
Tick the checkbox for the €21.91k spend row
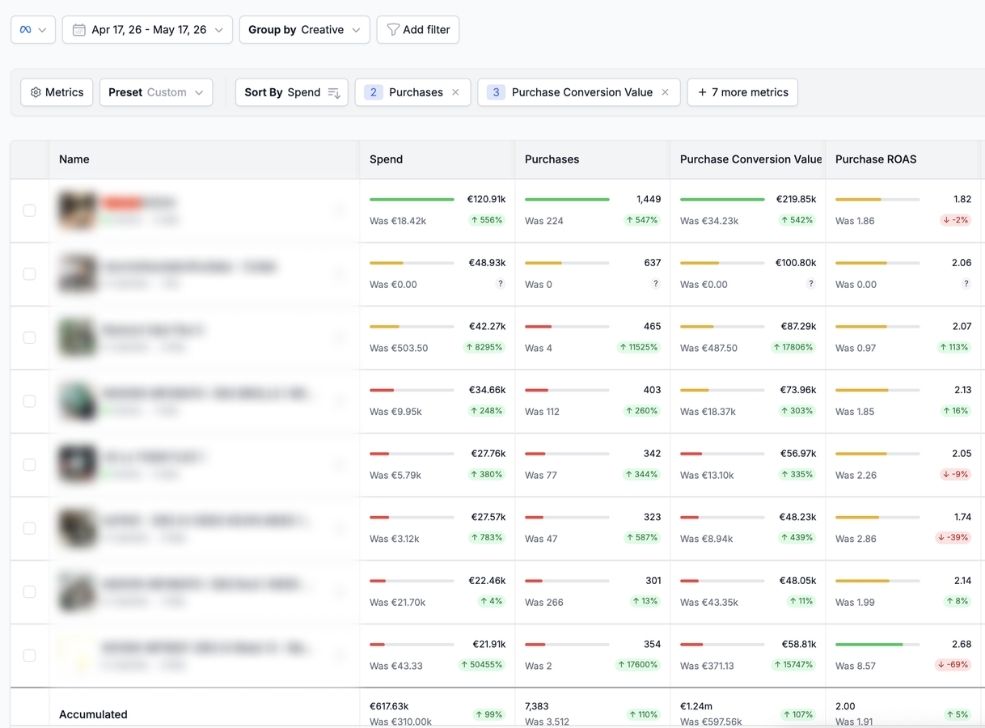(30, 655)
